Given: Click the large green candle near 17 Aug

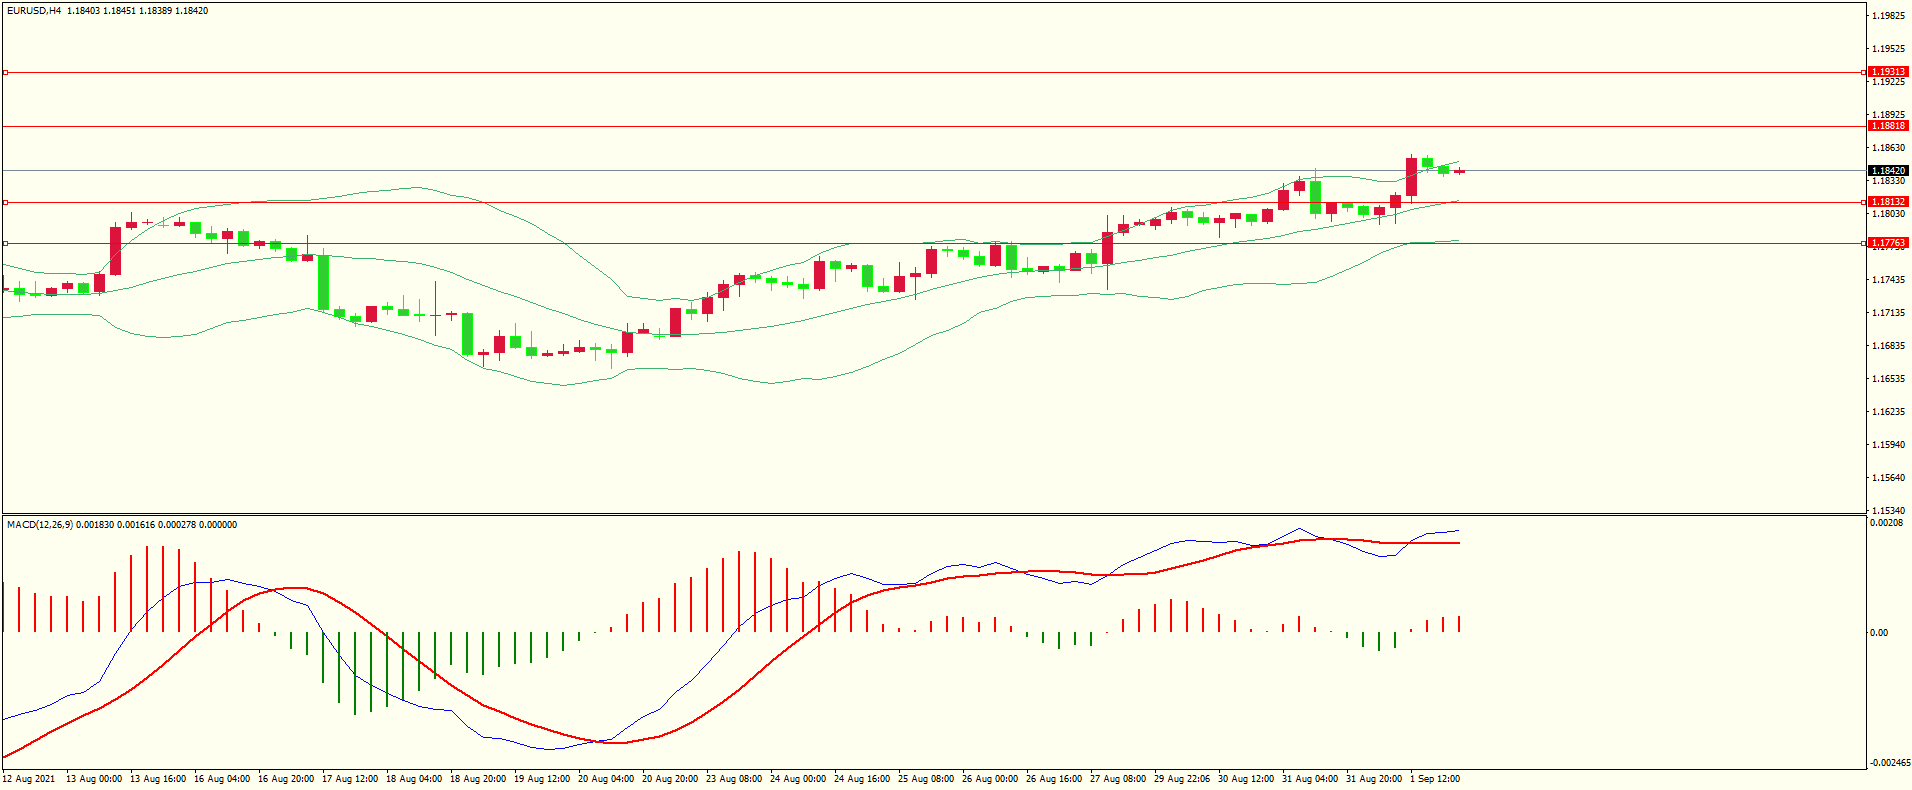Looking at the screenshot, I should tap(323, 282).
